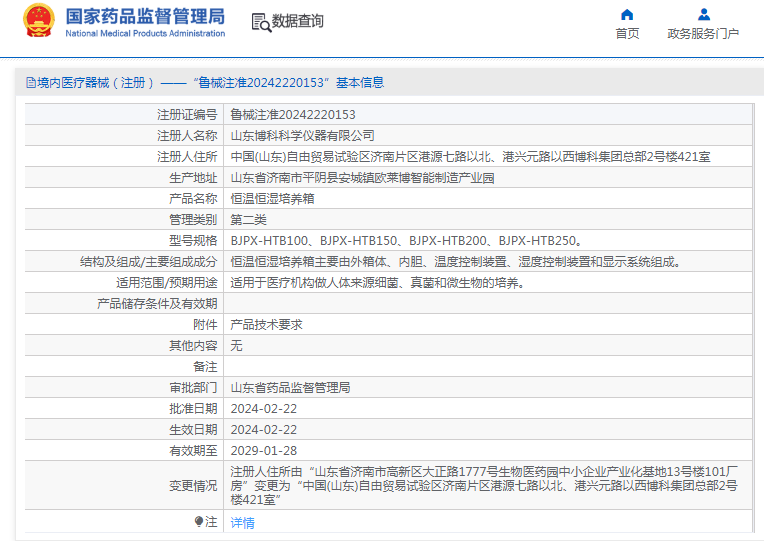Click 批准日期 value 2024-02-22

(x=264, y=408)
